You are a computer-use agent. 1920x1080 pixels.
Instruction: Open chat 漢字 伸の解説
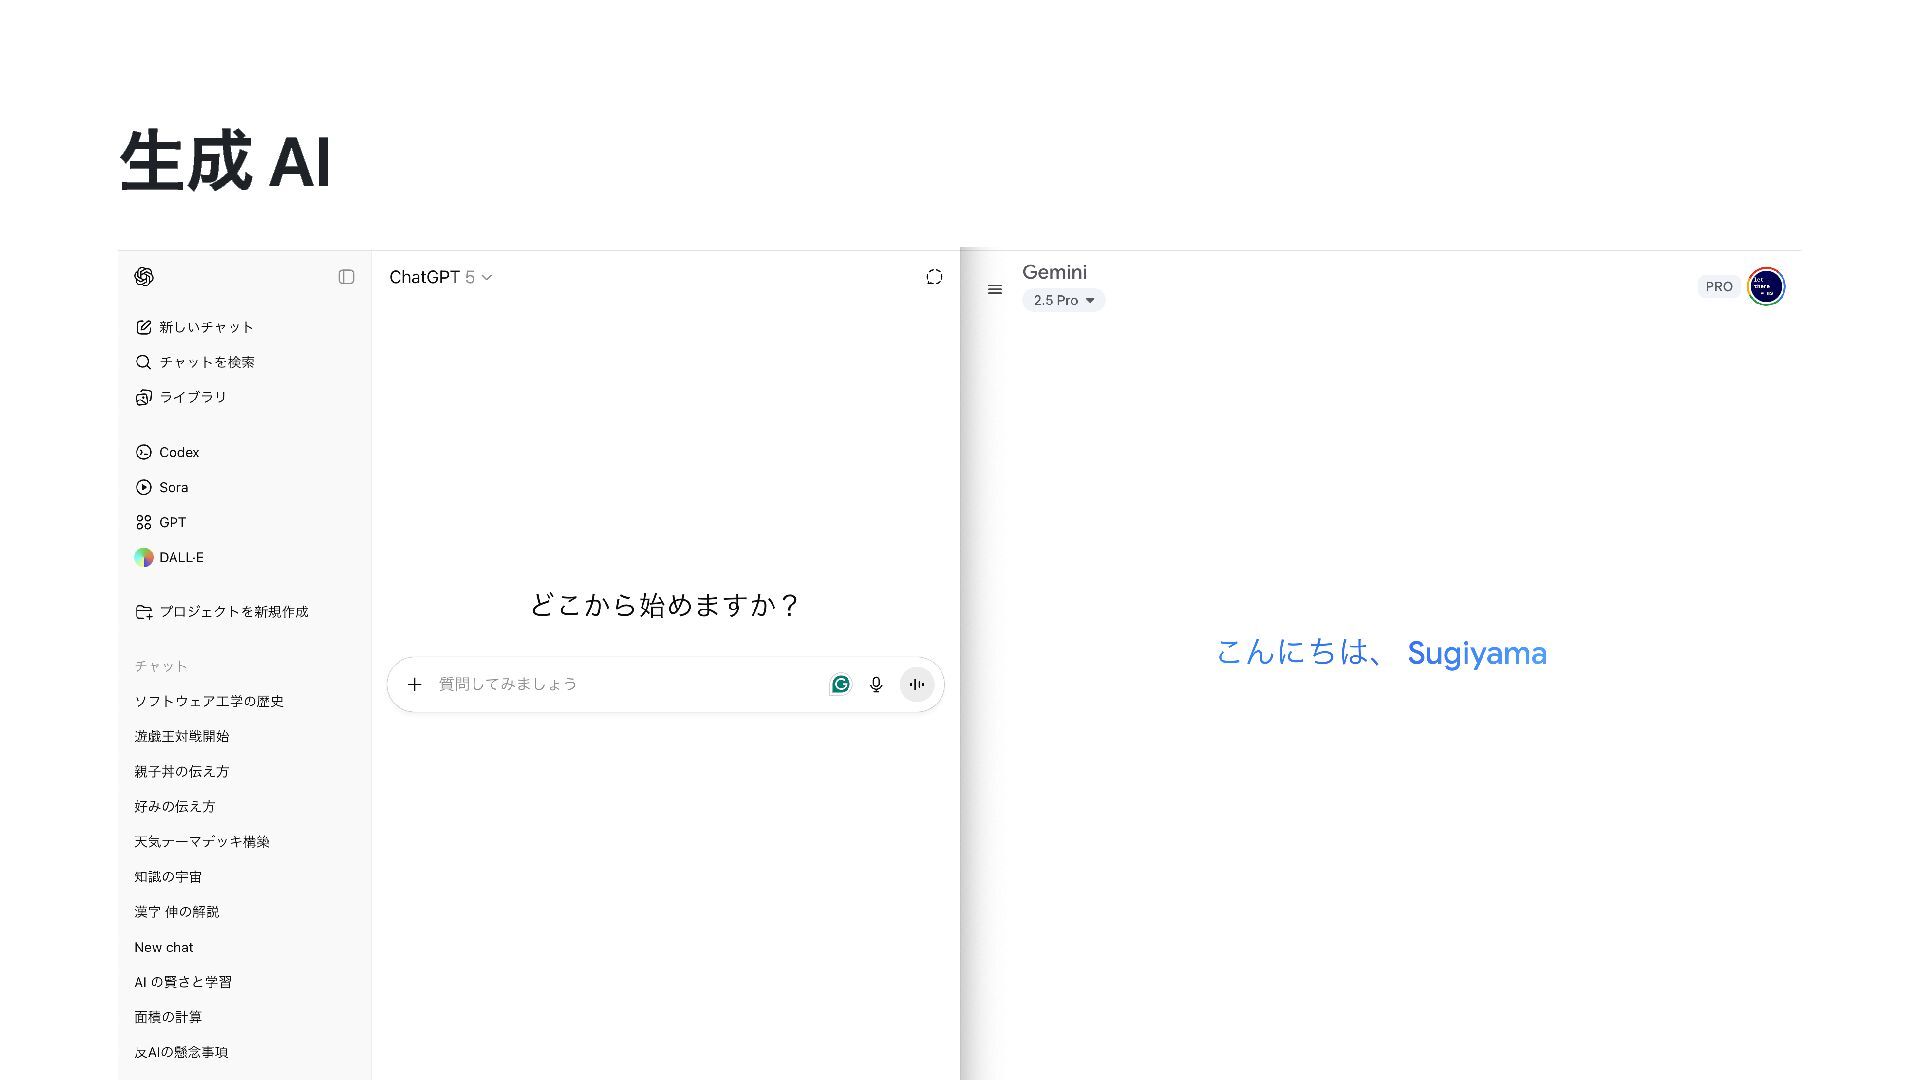coord(177,912)
